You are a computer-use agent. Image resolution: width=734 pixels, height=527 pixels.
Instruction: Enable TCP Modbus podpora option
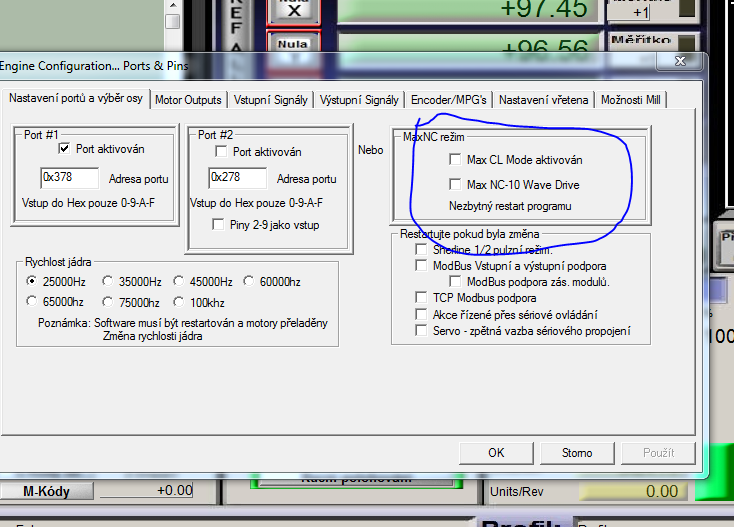pyautogui.click(x=422, y=298)
